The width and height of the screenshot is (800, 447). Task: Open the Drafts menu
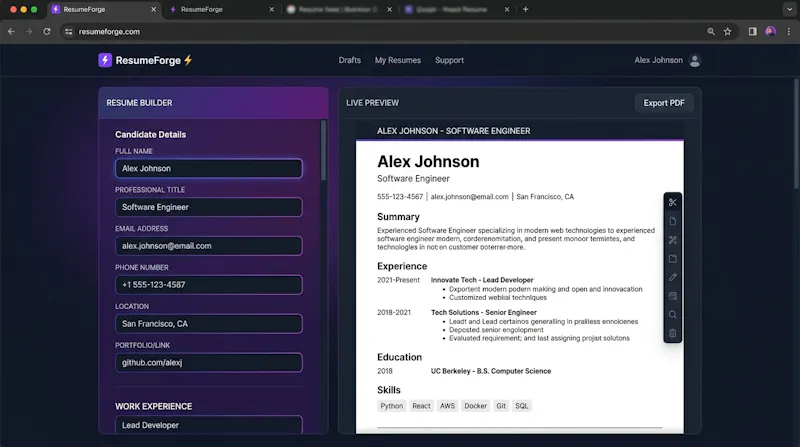(x=349, y=60)
